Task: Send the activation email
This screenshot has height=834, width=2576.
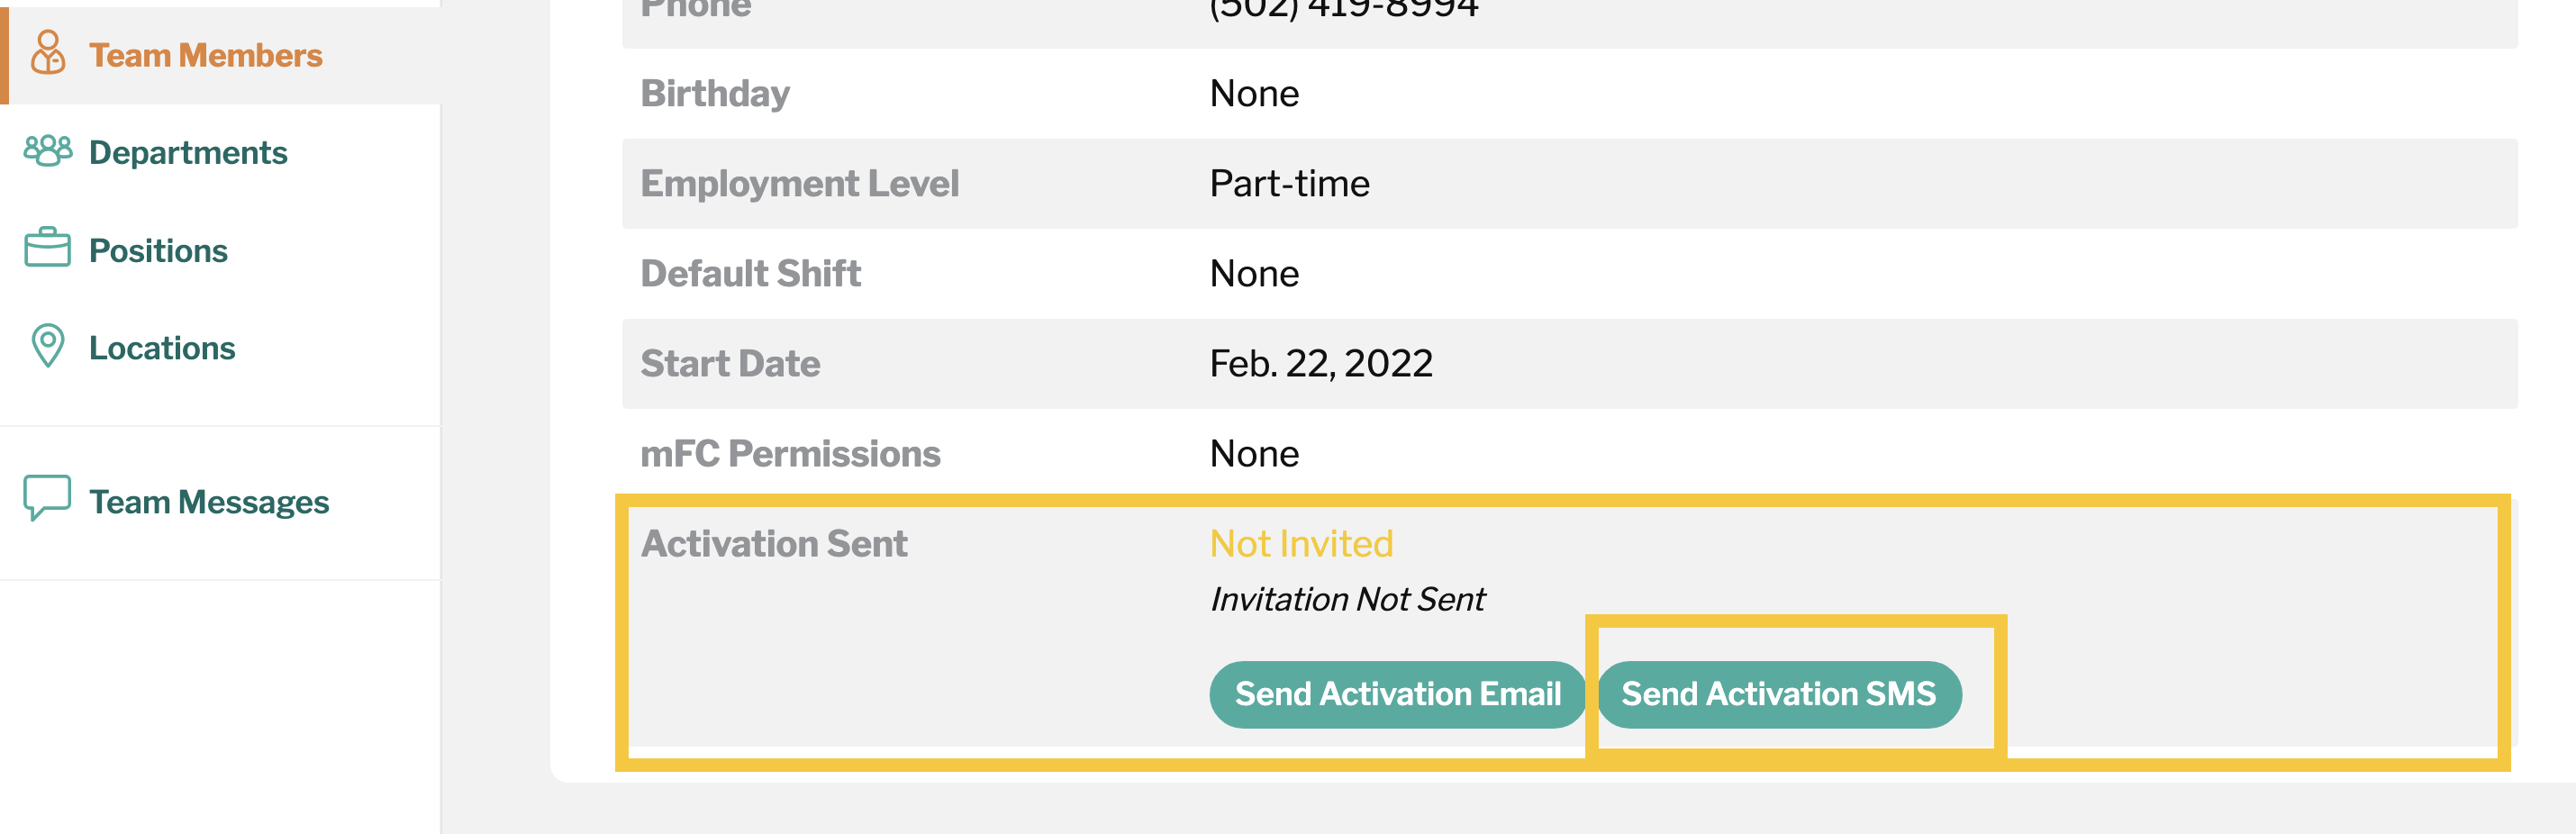Action: click(1397, 694)
